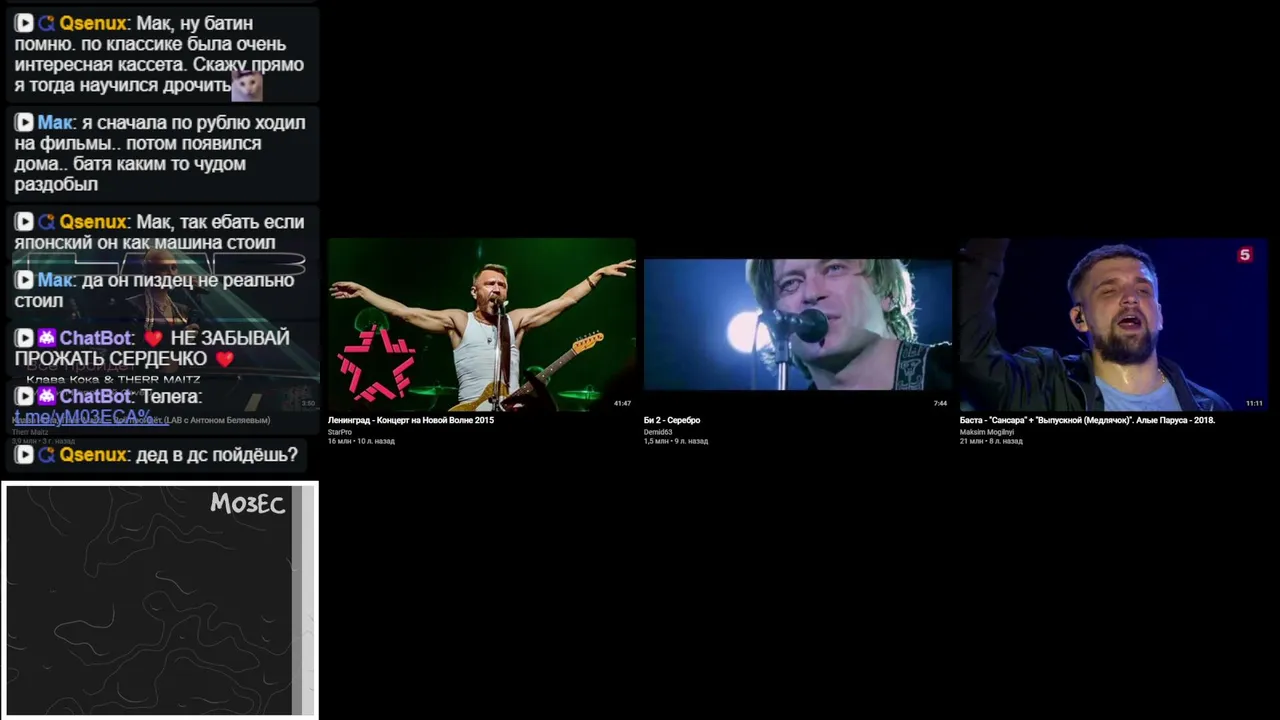Click Qsenux username in "ну батин помню" message
Viewport: 1280px width, 720px height.
[x=93, y=23]
